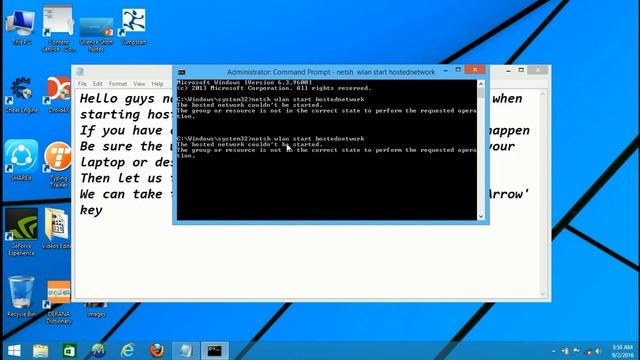The width and height of the screenshot is (640, 360).
Task: Click Command Prompt title bar system icon
Action: [x=182, y=72]
